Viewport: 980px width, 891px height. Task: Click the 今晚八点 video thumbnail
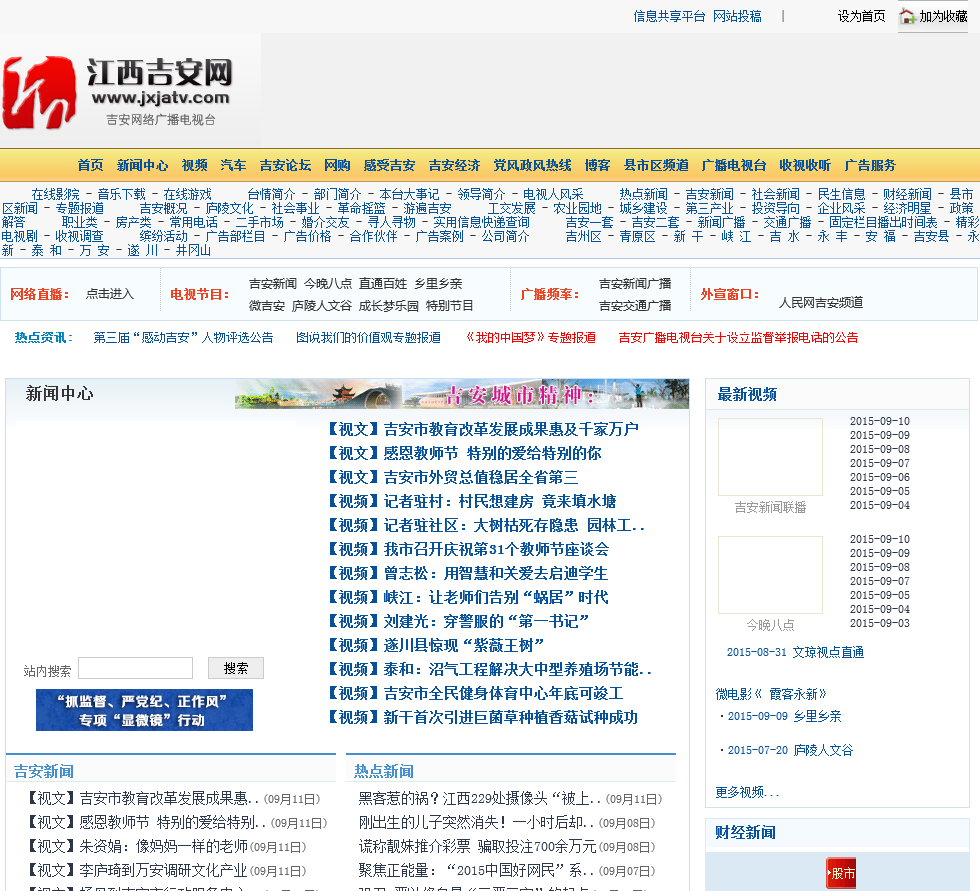click(770, 575)
